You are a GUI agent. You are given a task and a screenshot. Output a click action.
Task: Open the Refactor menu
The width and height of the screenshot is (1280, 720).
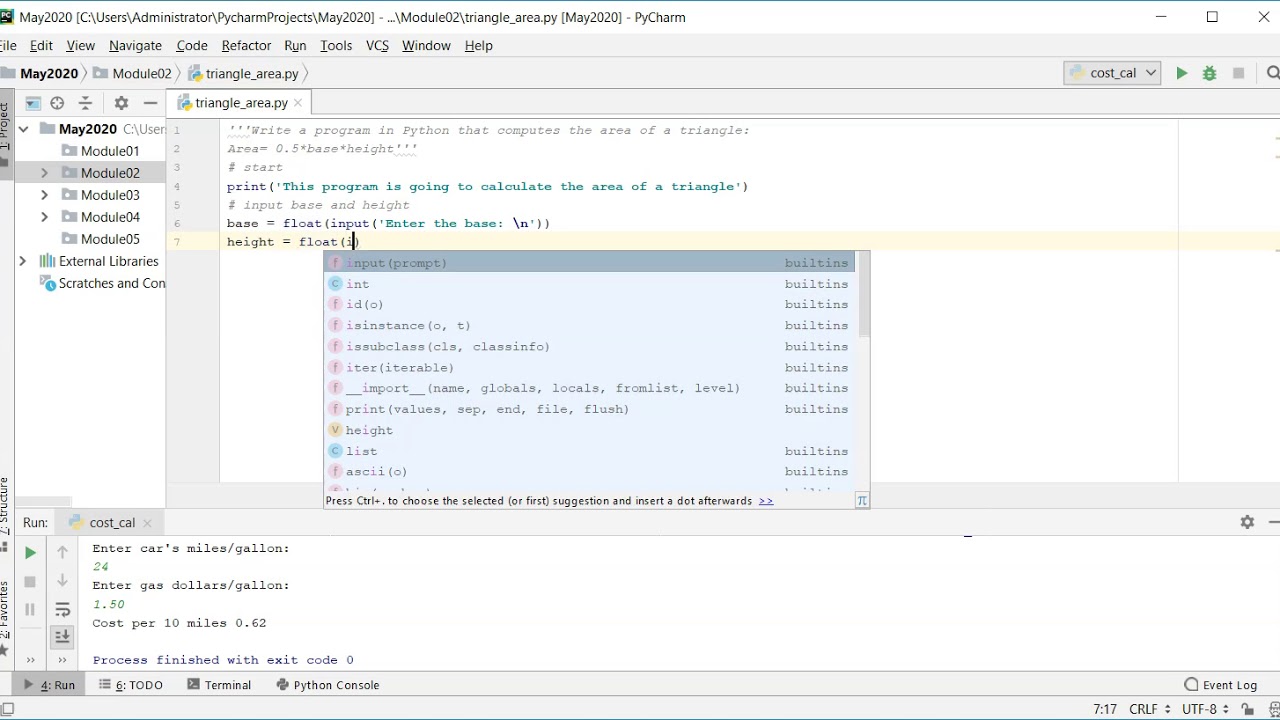246,45
